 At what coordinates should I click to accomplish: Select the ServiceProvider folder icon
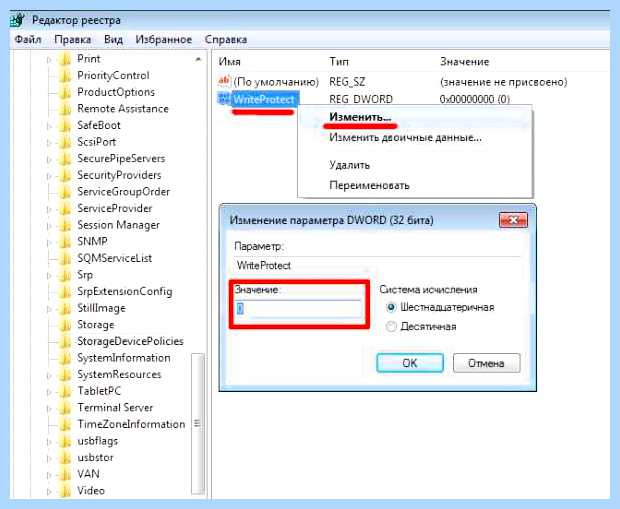tap(65, 209)
